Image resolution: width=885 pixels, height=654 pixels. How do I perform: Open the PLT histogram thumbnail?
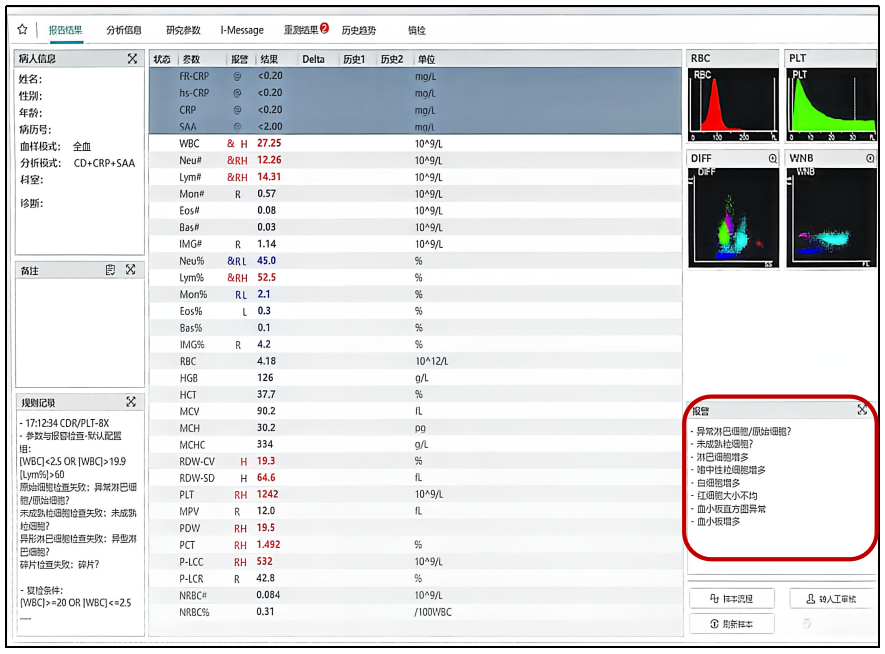(831, 104)
